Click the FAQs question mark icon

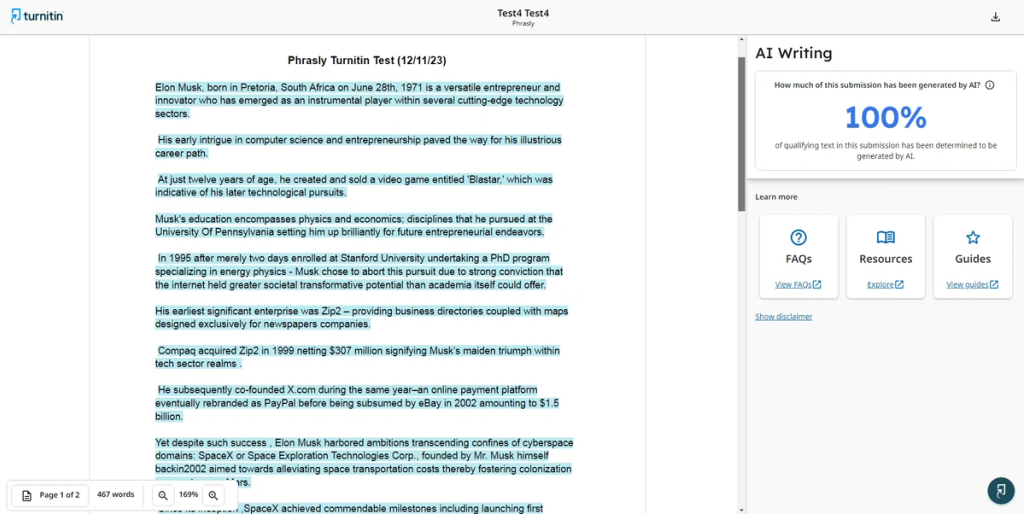click(x=798, y=237)
